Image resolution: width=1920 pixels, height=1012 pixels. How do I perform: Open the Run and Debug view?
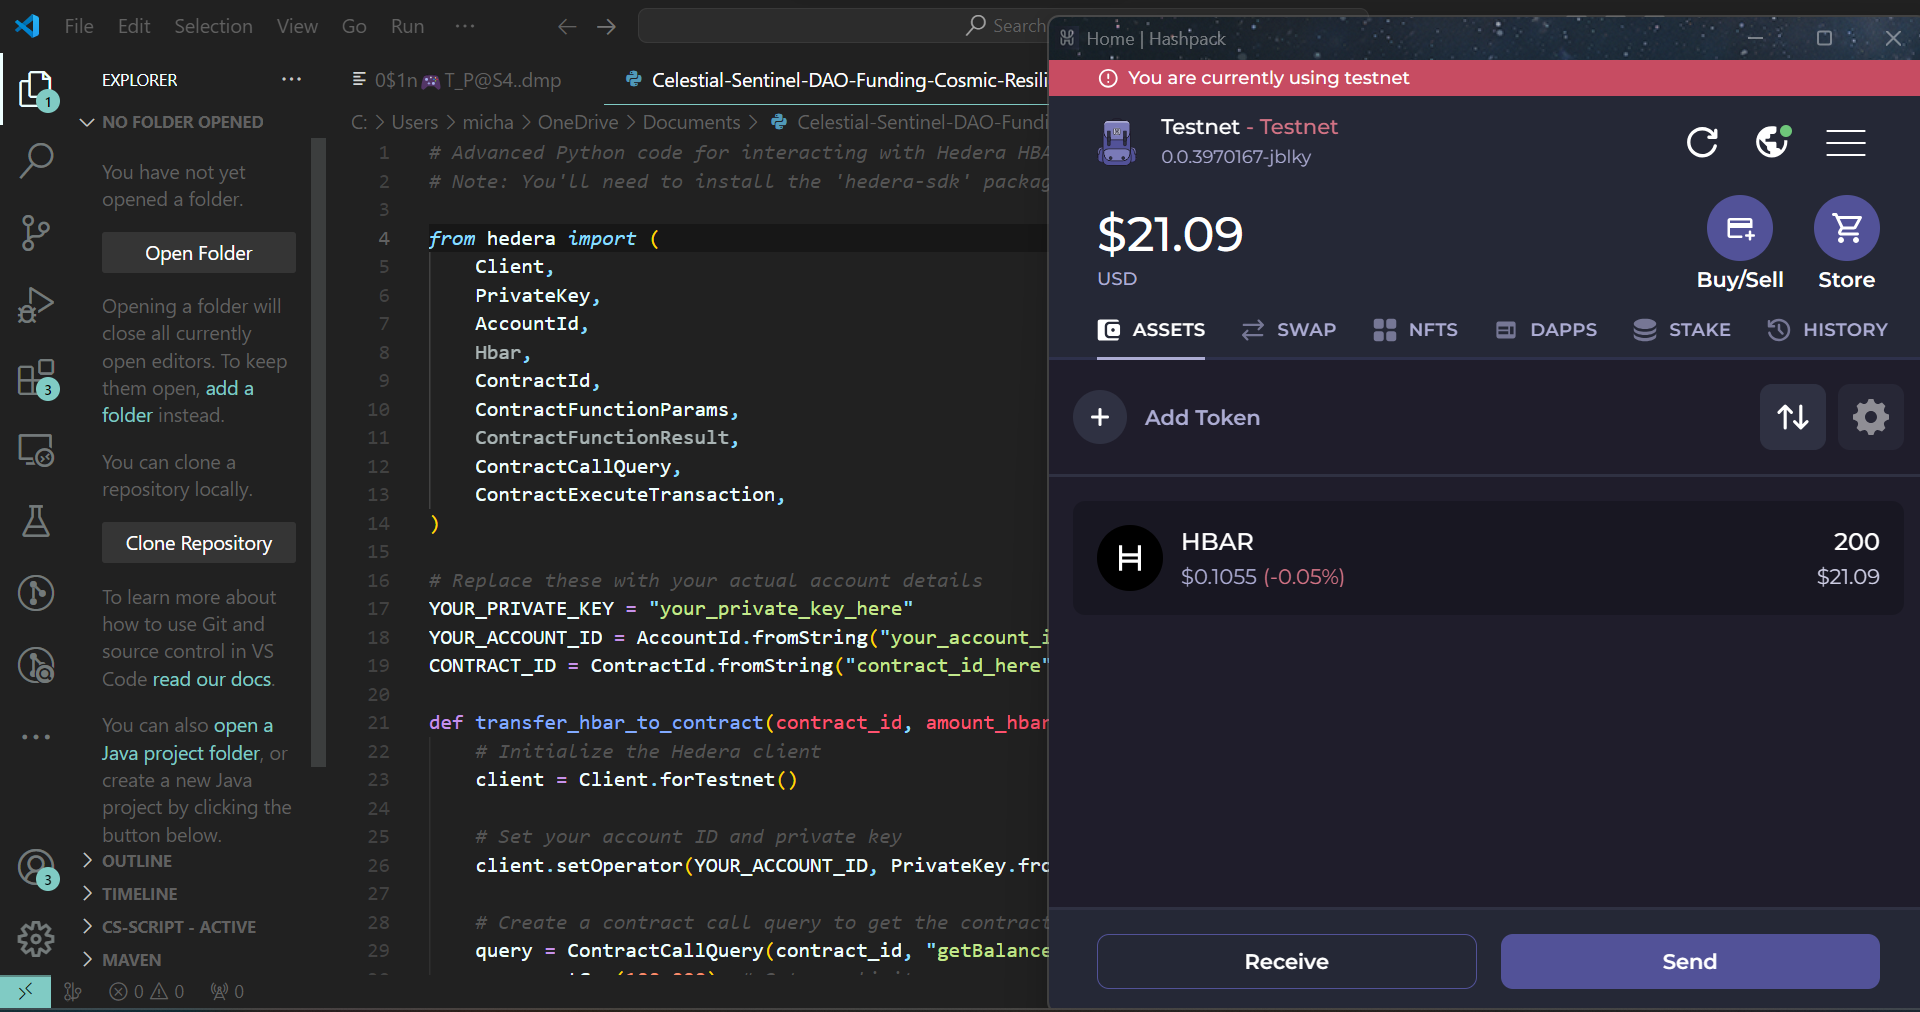pyautogui.click(x=36, y=305)
